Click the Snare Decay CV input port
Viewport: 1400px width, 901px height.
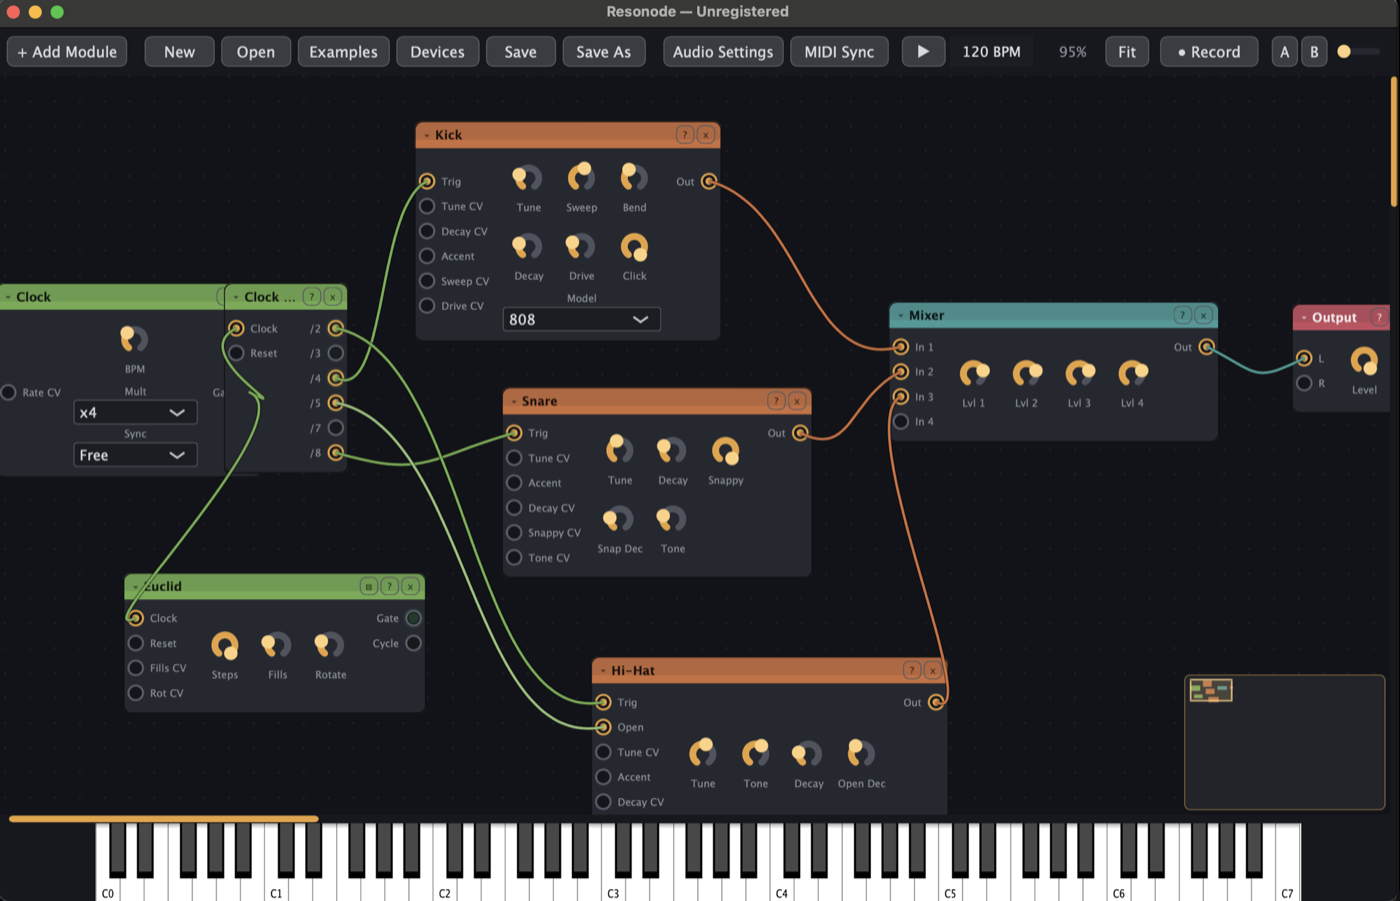coord(514,508)
